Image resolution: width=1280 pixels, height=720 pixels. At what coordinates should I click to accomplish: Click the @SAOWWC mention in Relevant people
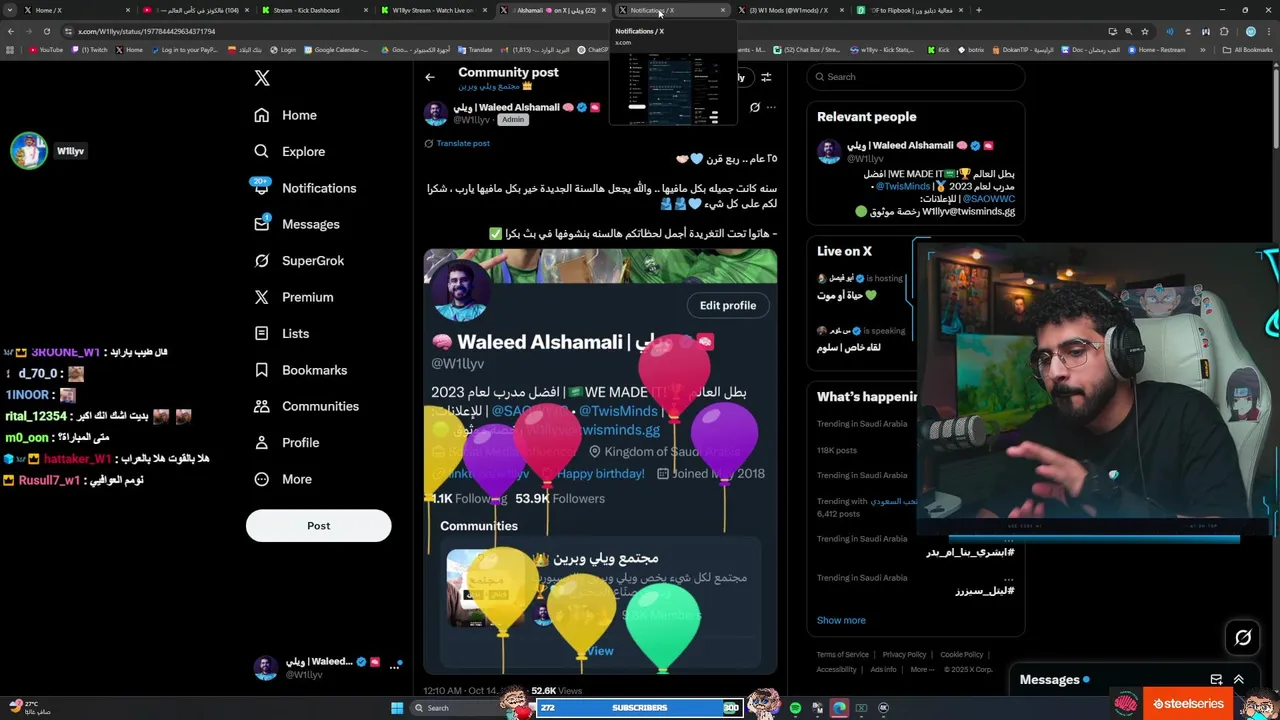coord(991,199)
